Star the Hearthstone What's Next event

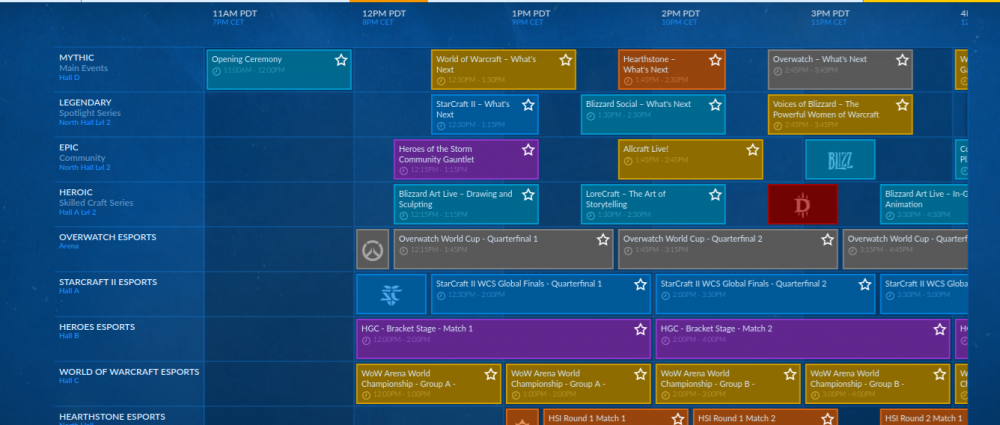(x=715, y=60)
